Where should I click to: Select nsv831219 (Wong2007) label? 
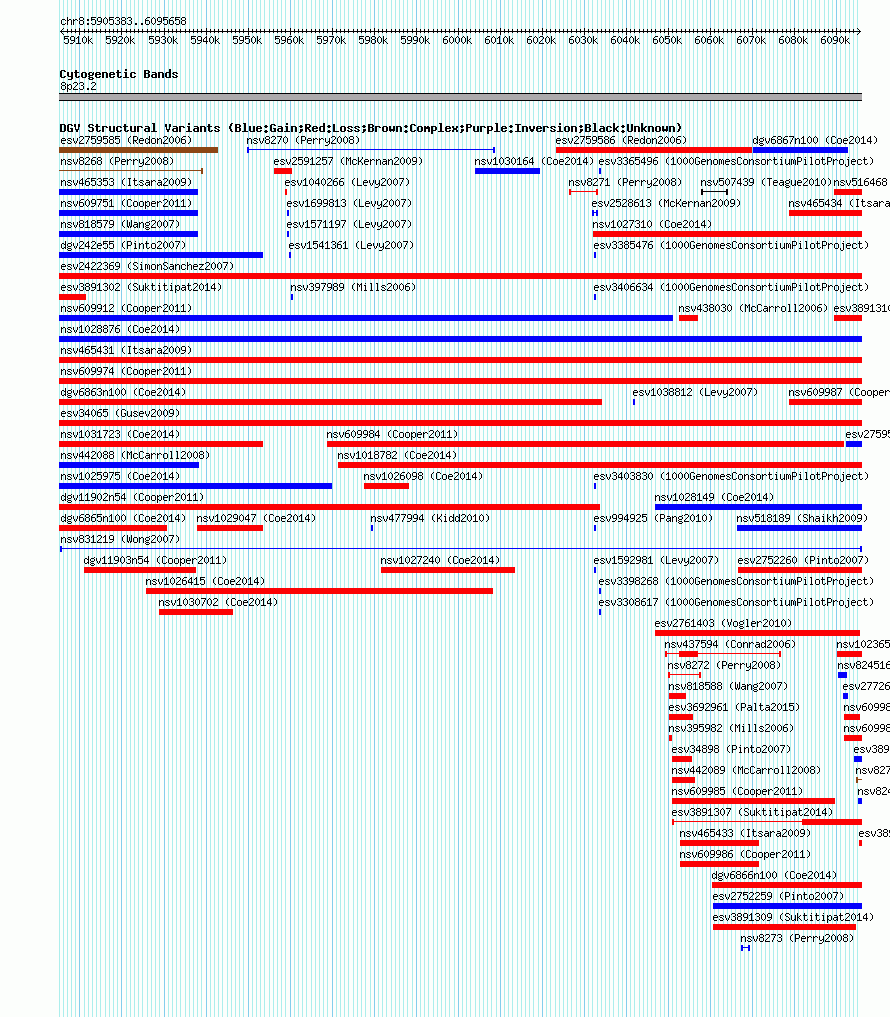(120, 540)
